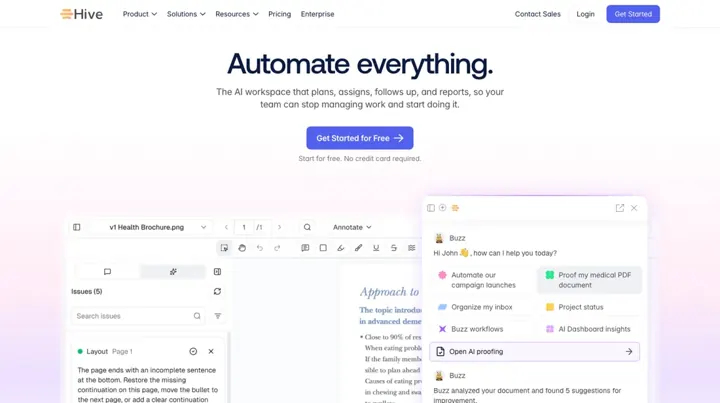720x403 pixels.
Task: Click the Hive icon in Buzz panel header
Action: [x=455, y=208]
